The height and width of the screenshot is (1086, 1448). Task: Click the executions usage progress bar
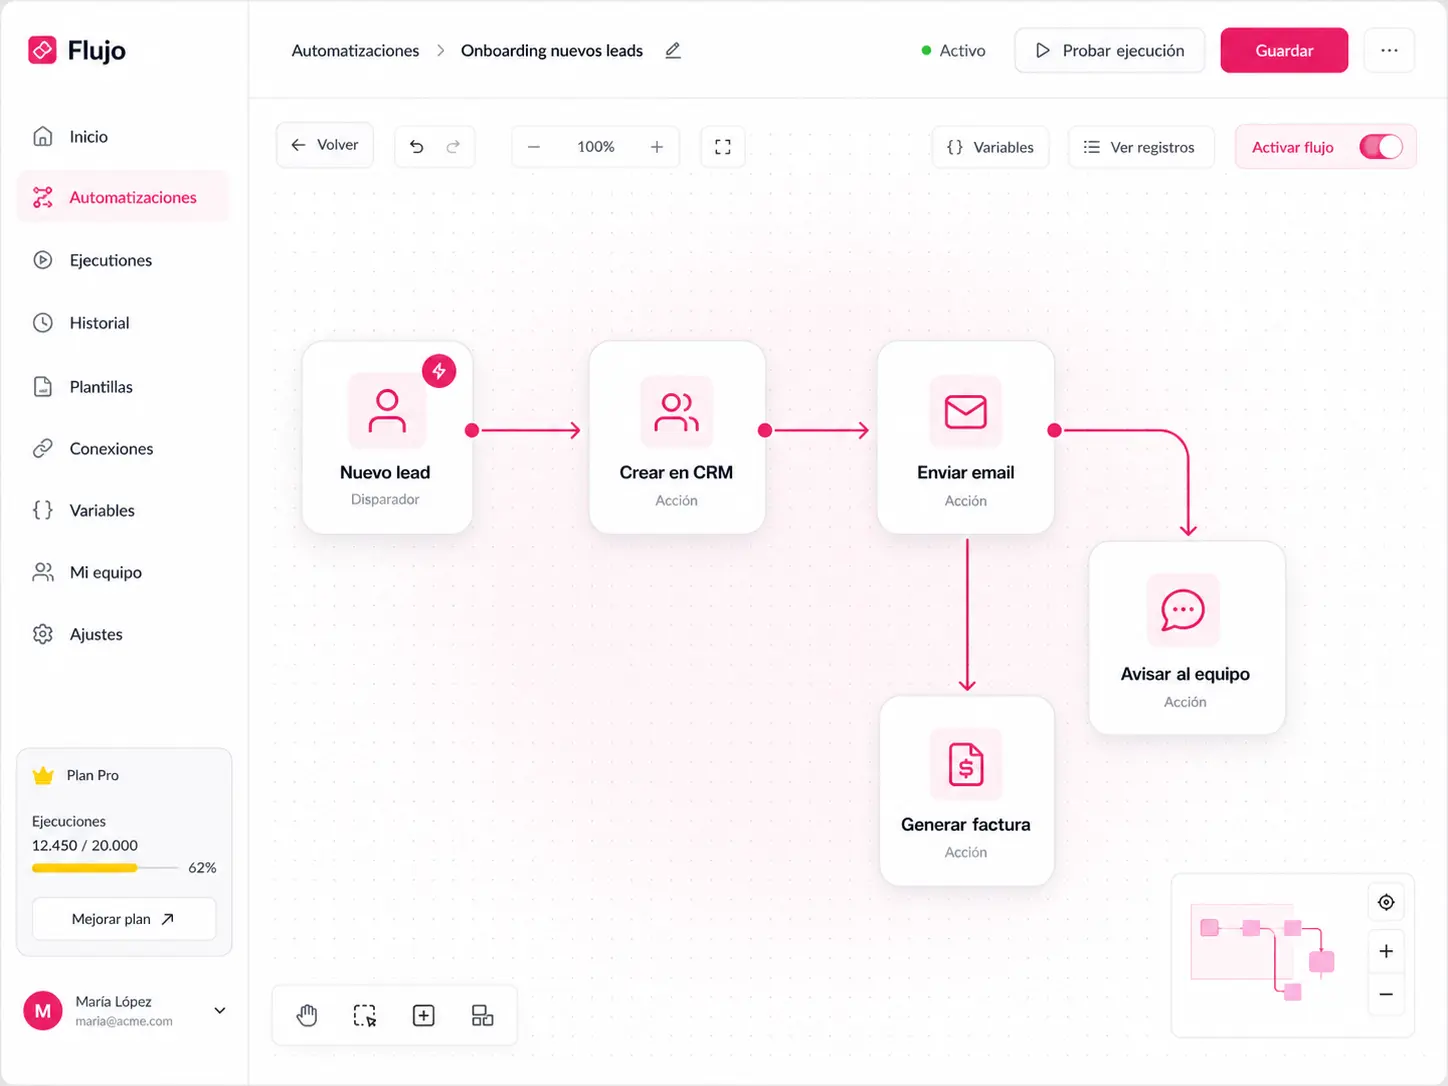(105, 868)
